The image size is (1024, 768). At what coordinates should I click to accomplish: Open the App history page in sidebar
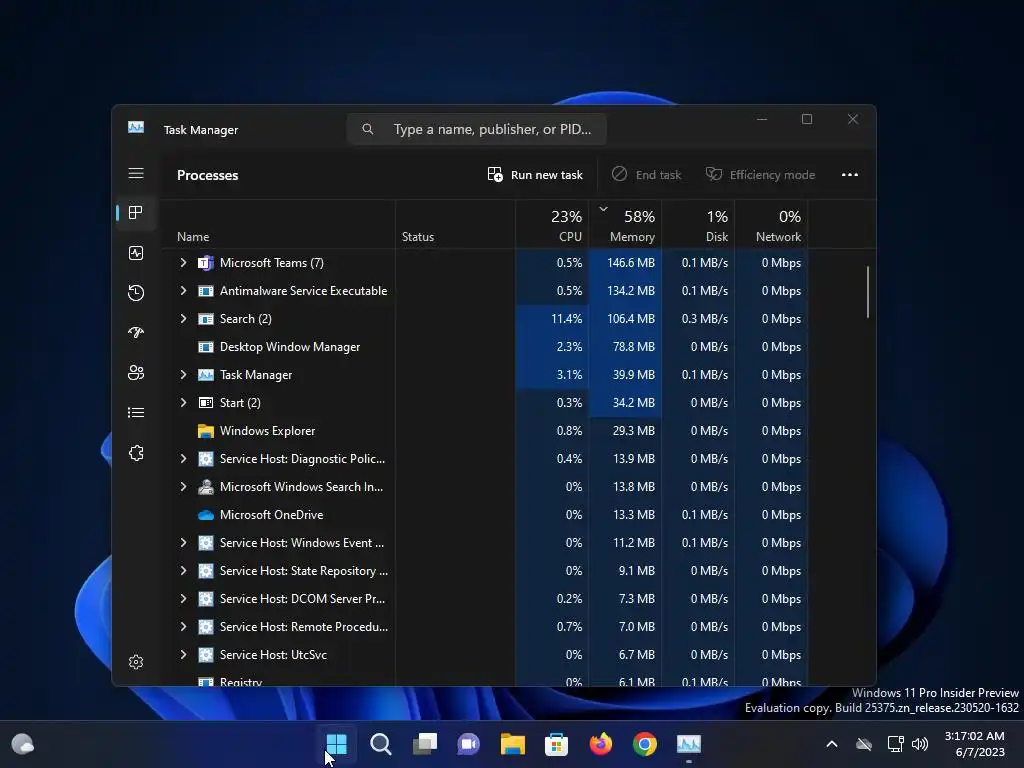(136, 293)
